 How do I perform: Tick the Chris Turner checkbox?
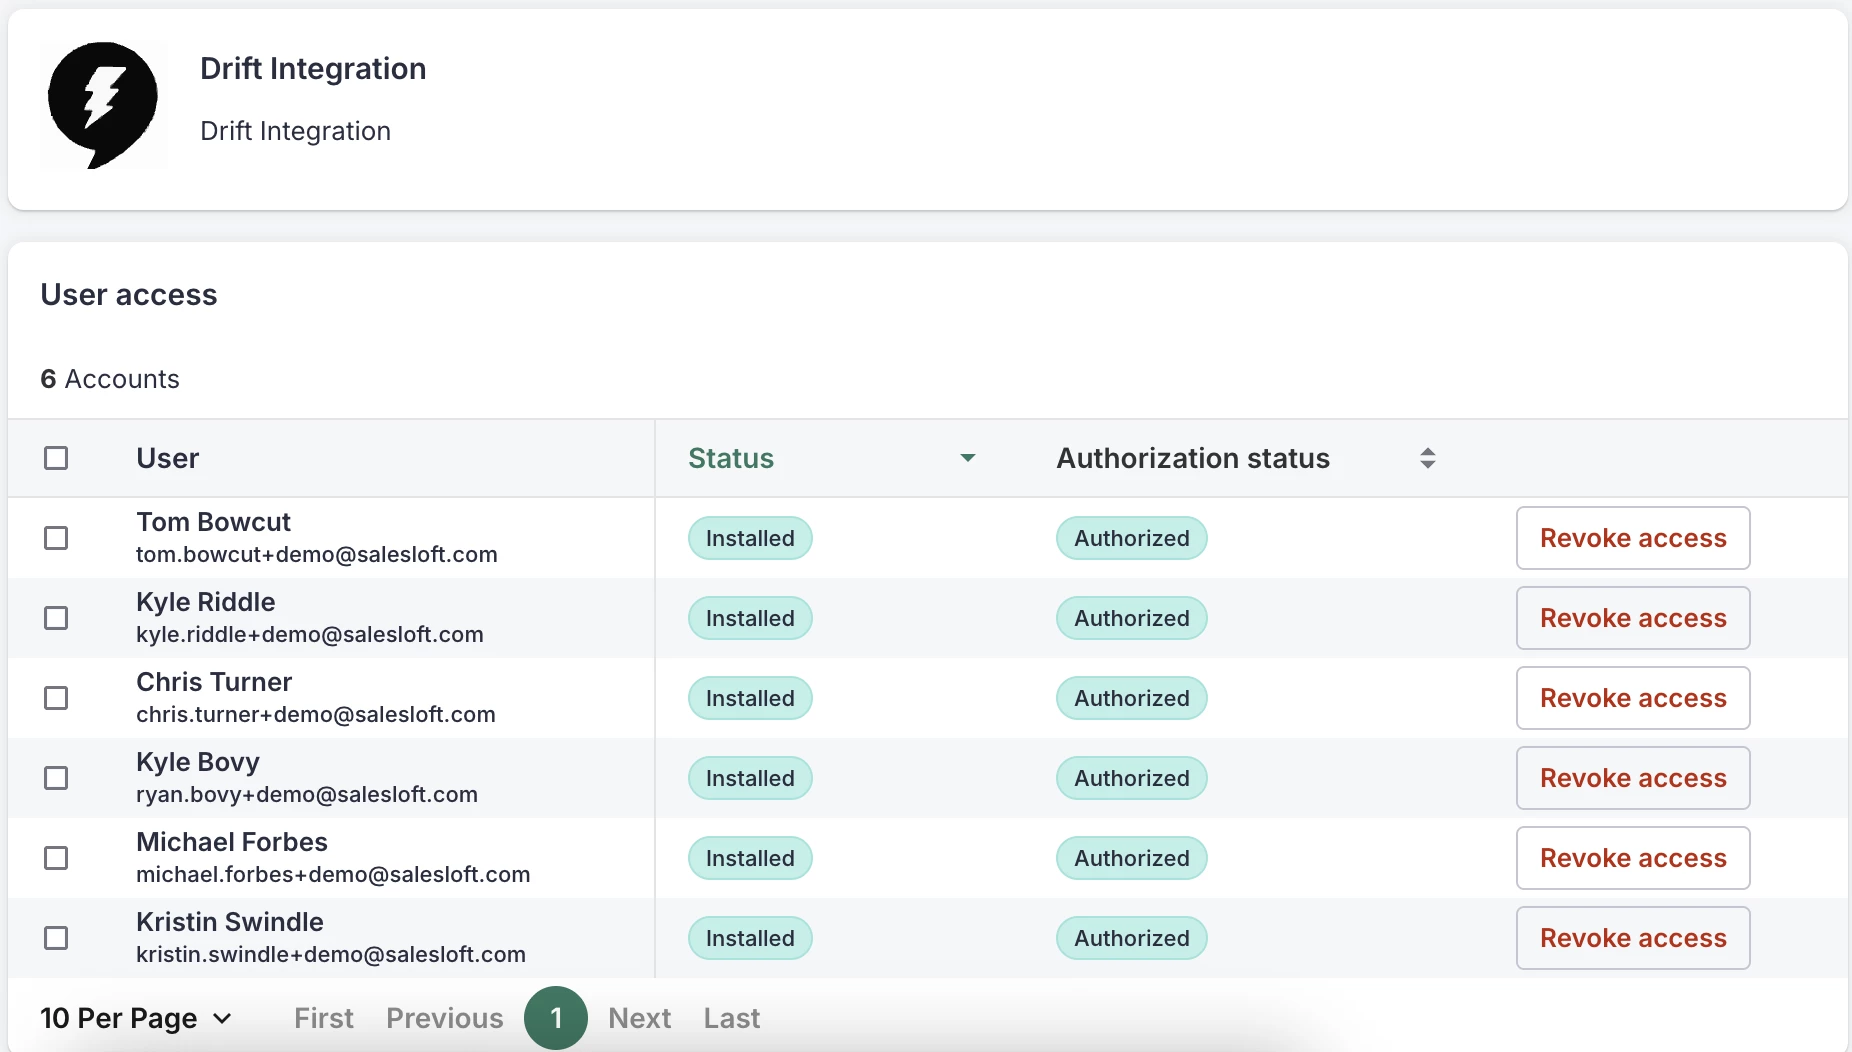[x=56, y=698]
